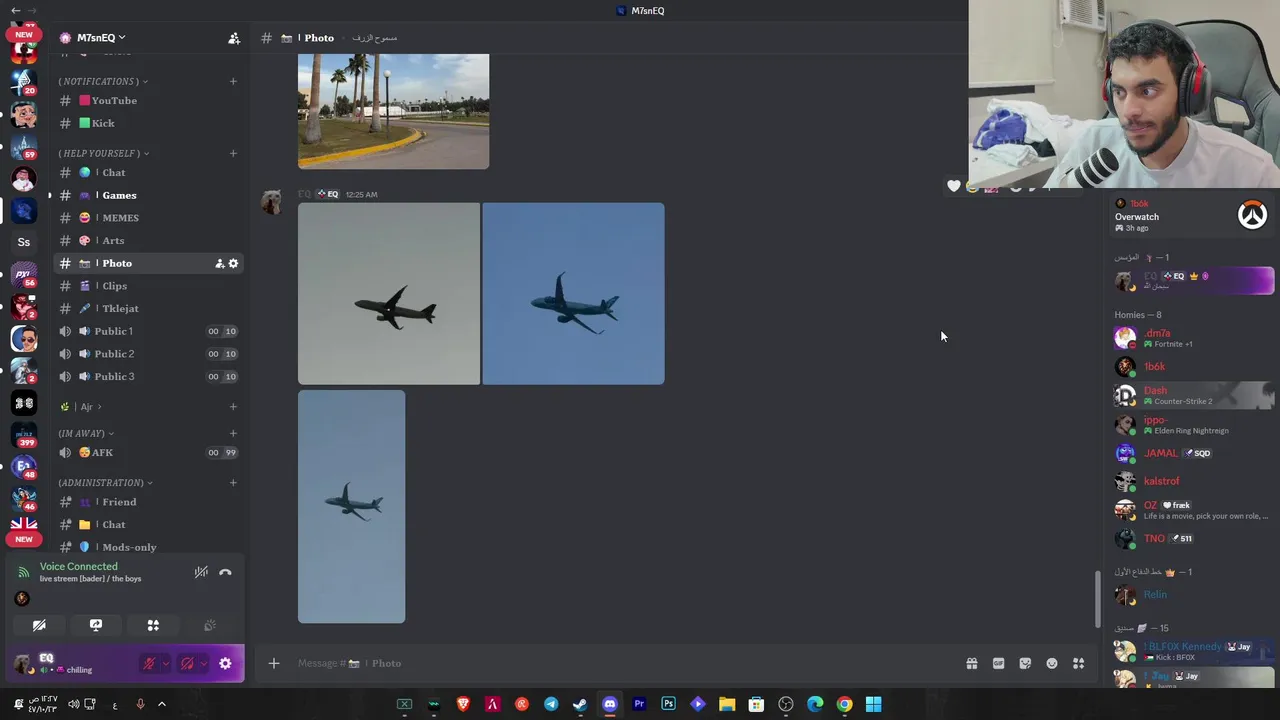Open the Overwatch activity card
The image size is (1280, 720).
(1192, 215)
